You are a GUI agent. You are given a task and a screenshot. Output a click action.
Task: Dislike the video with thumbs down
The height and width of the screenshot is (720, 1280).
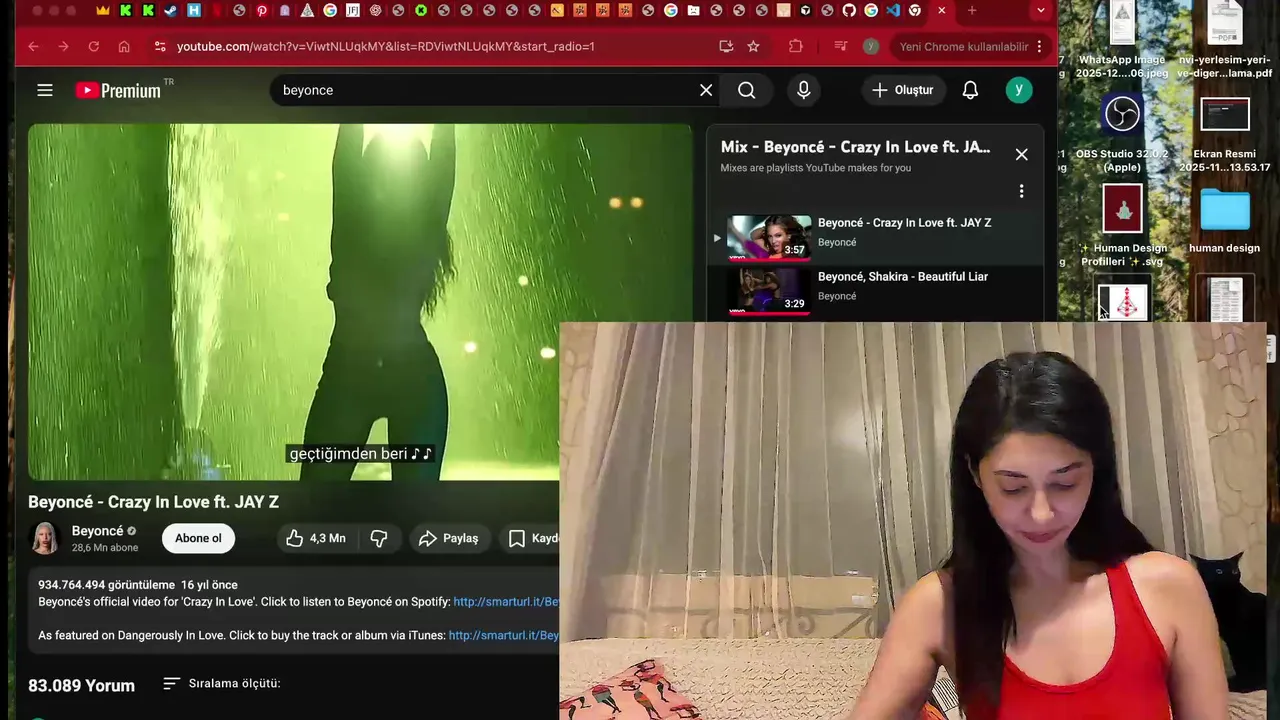click(379, 538)
